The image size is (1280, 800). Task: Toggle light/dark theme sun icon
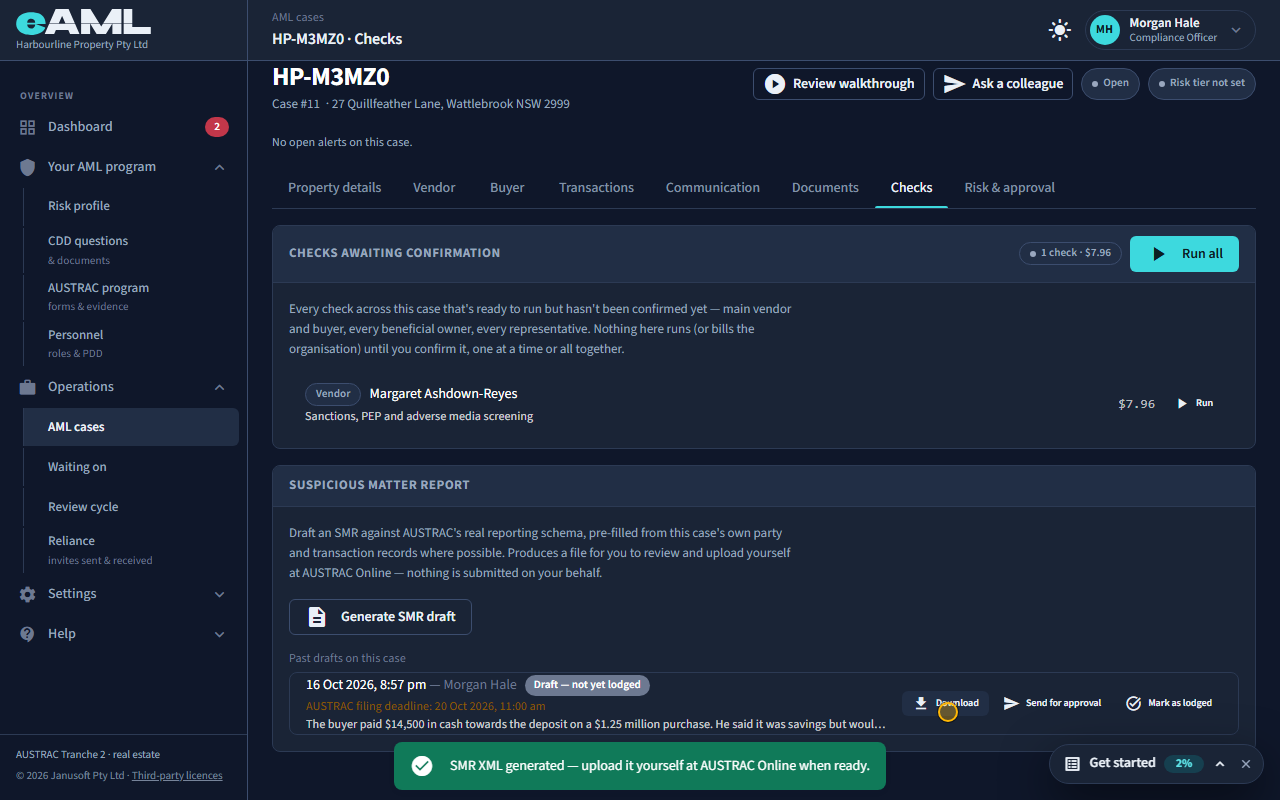(1060, 30)
